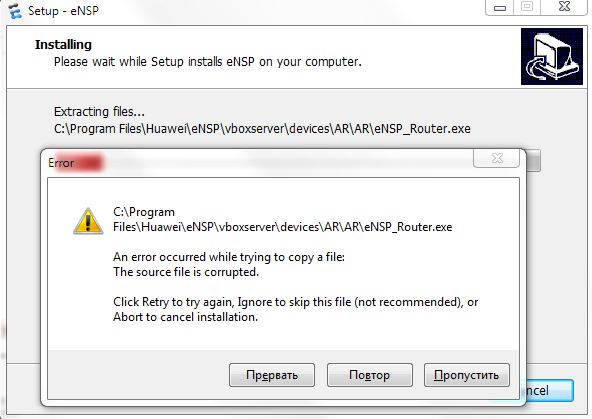Click the Extracting files status label

99,112
